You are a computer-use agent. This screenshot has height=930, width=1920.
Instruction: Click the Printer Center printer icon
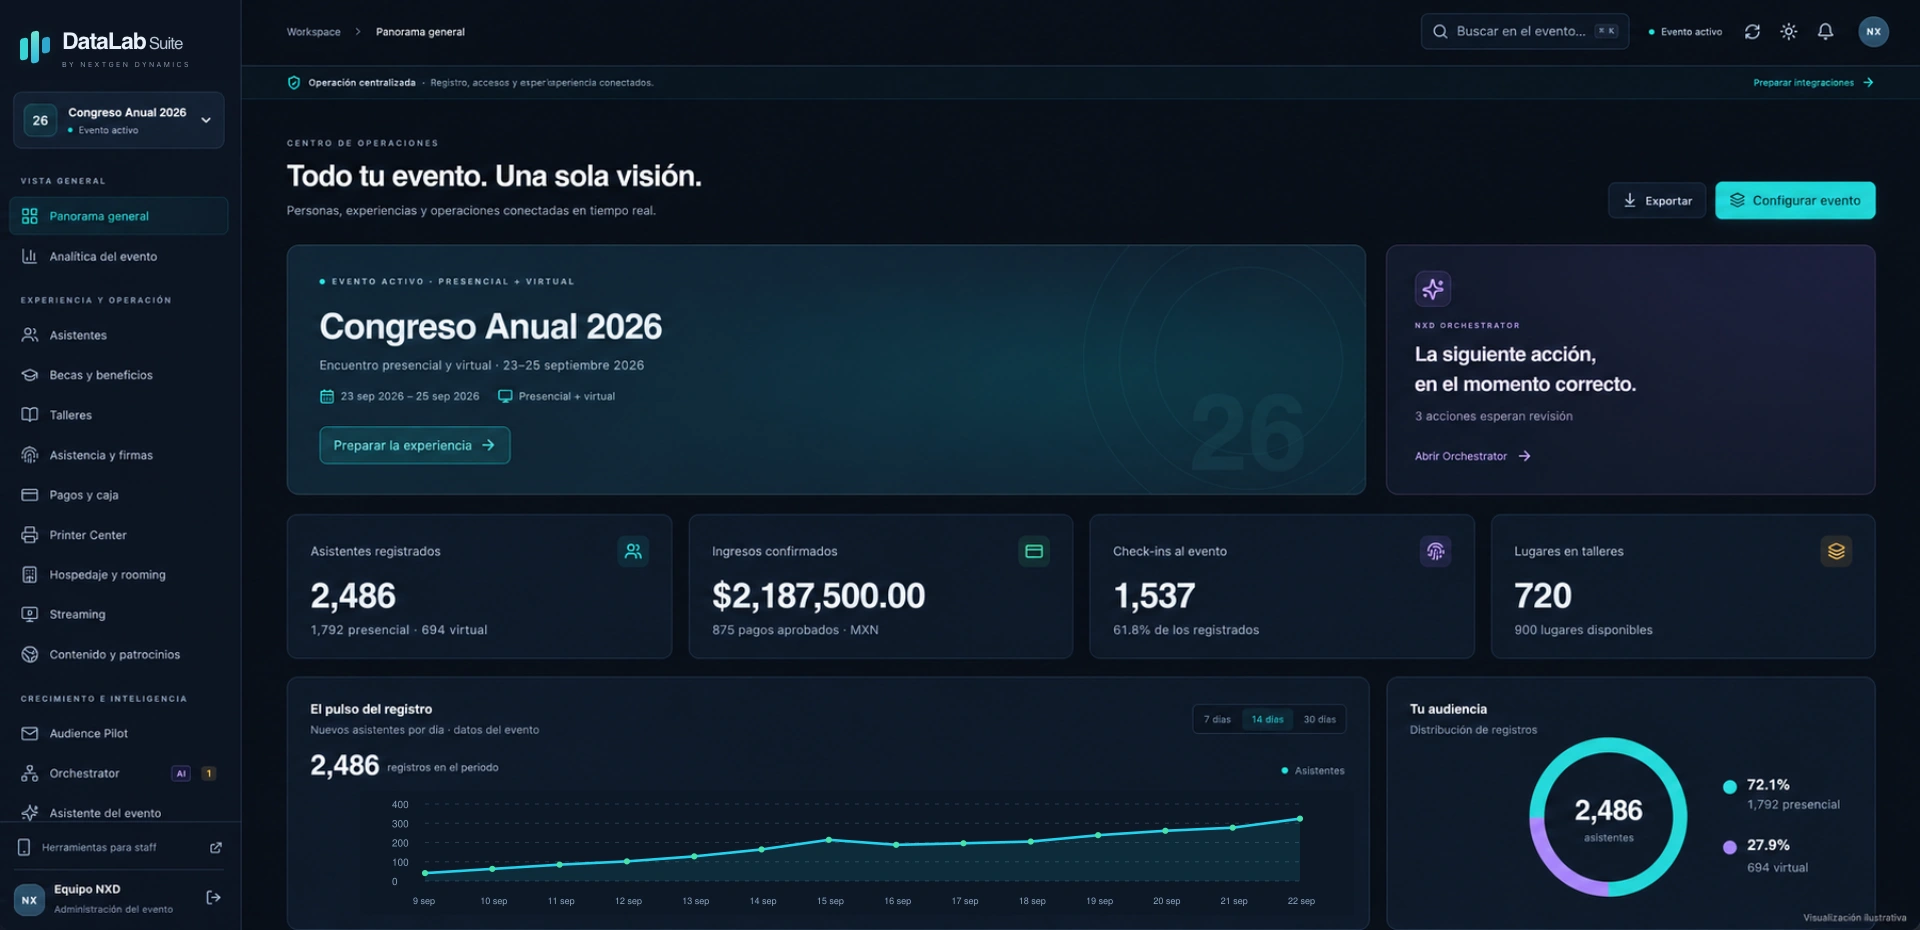[30, 535]
